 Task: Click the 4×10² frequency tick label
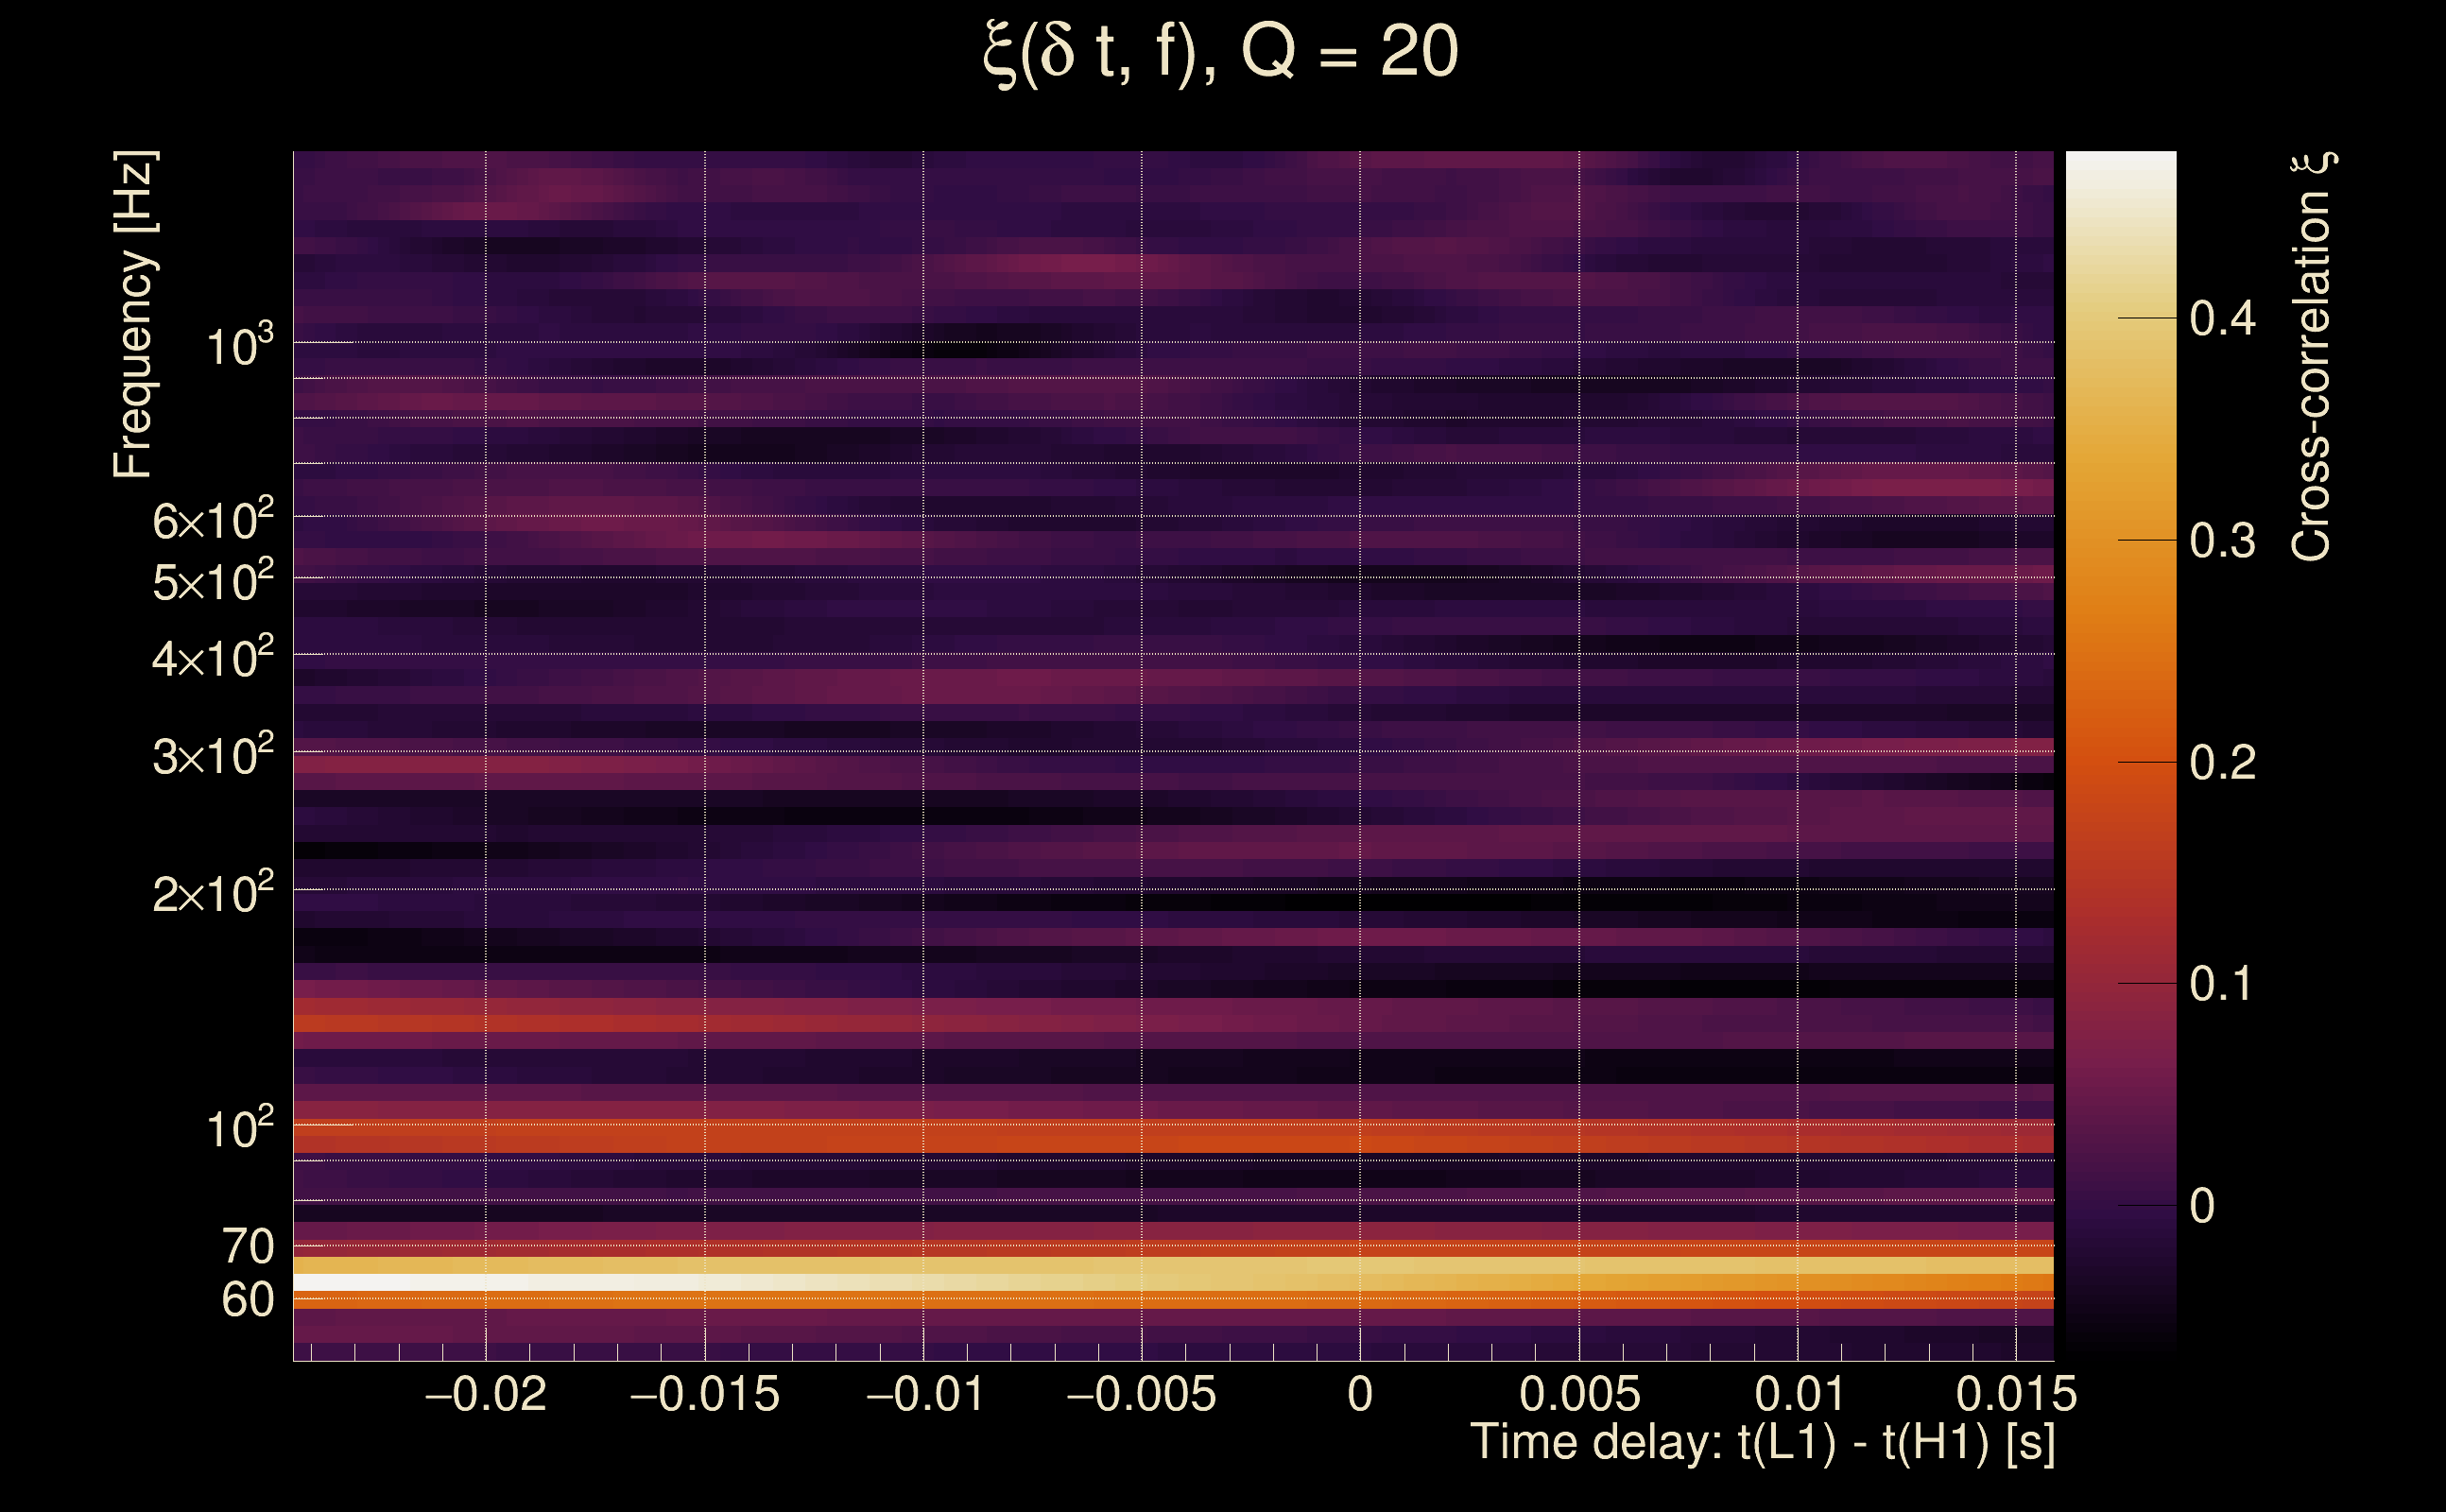point(213,658)
